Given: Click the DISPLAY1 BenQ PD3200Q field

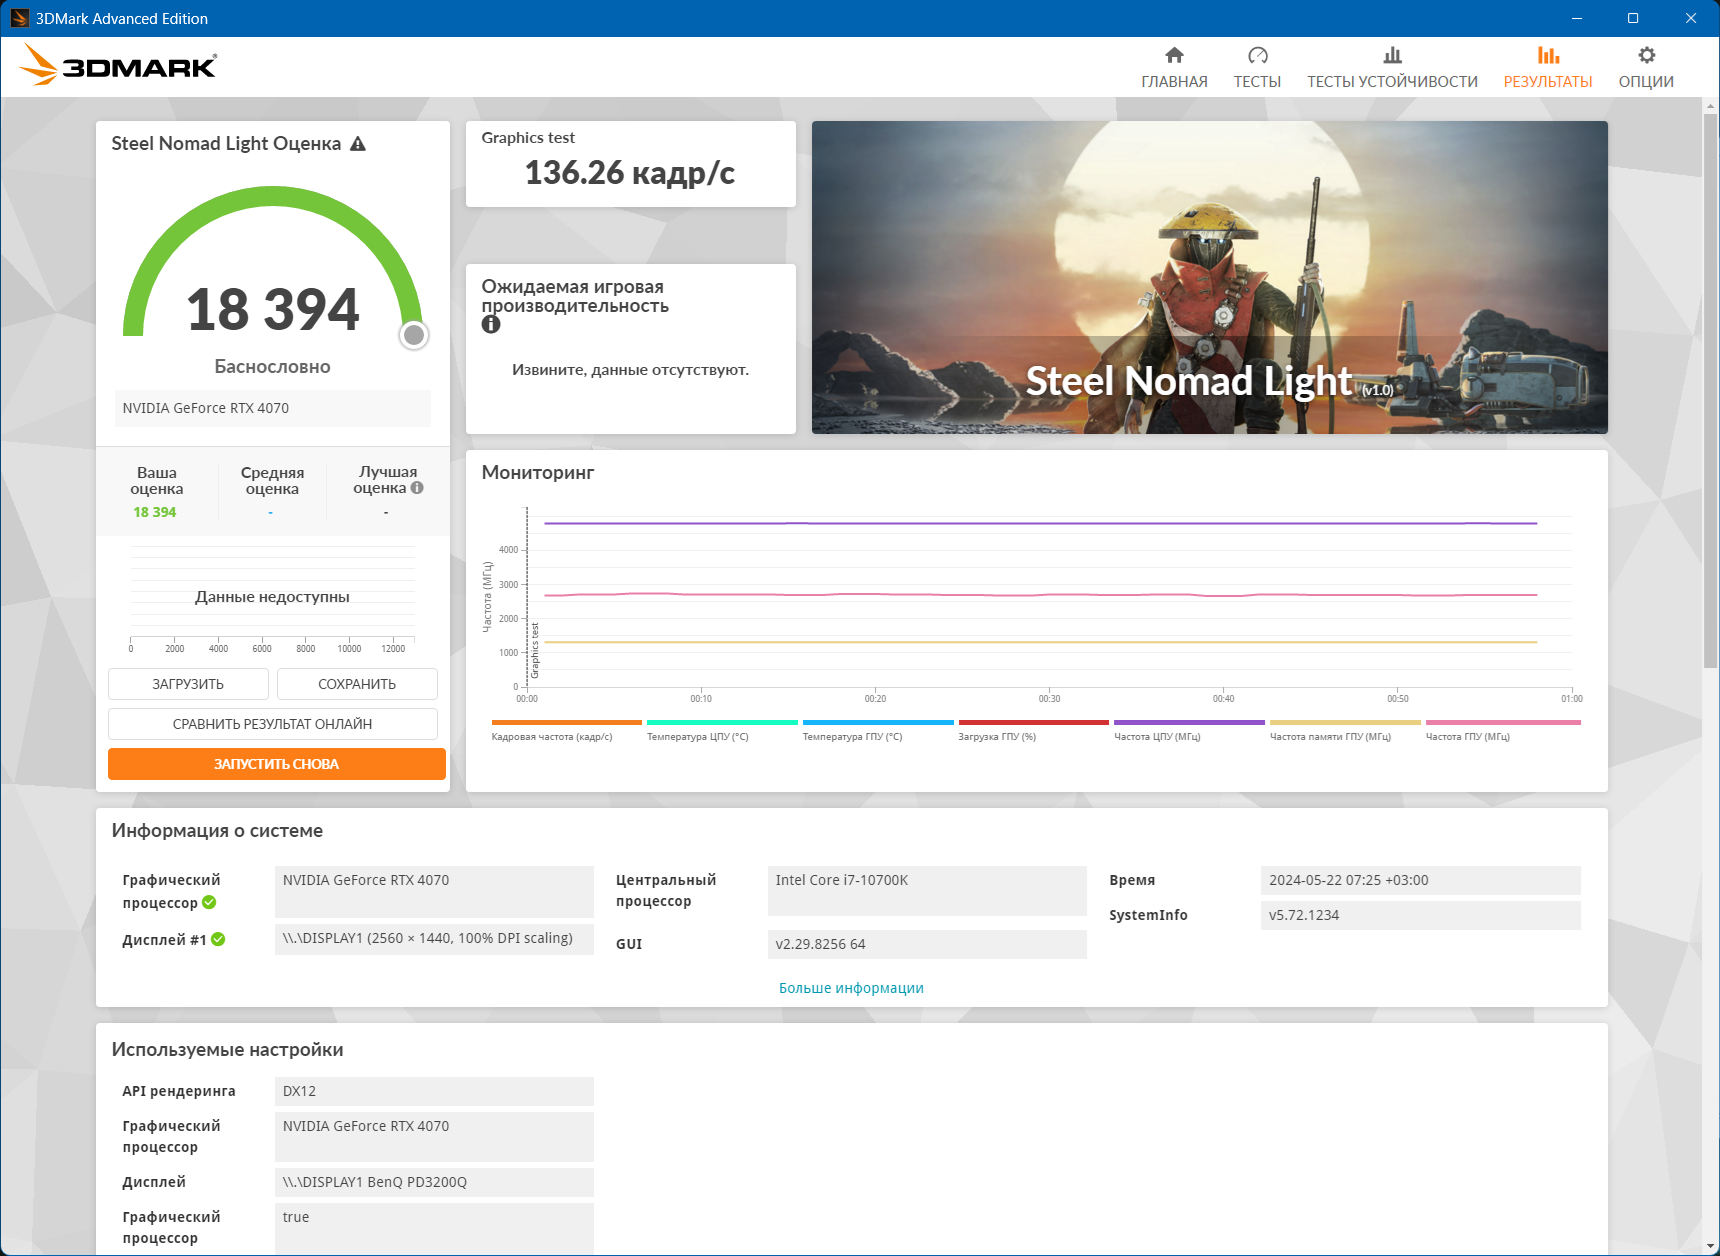Looking at the screenshot, I should 434,1182.
